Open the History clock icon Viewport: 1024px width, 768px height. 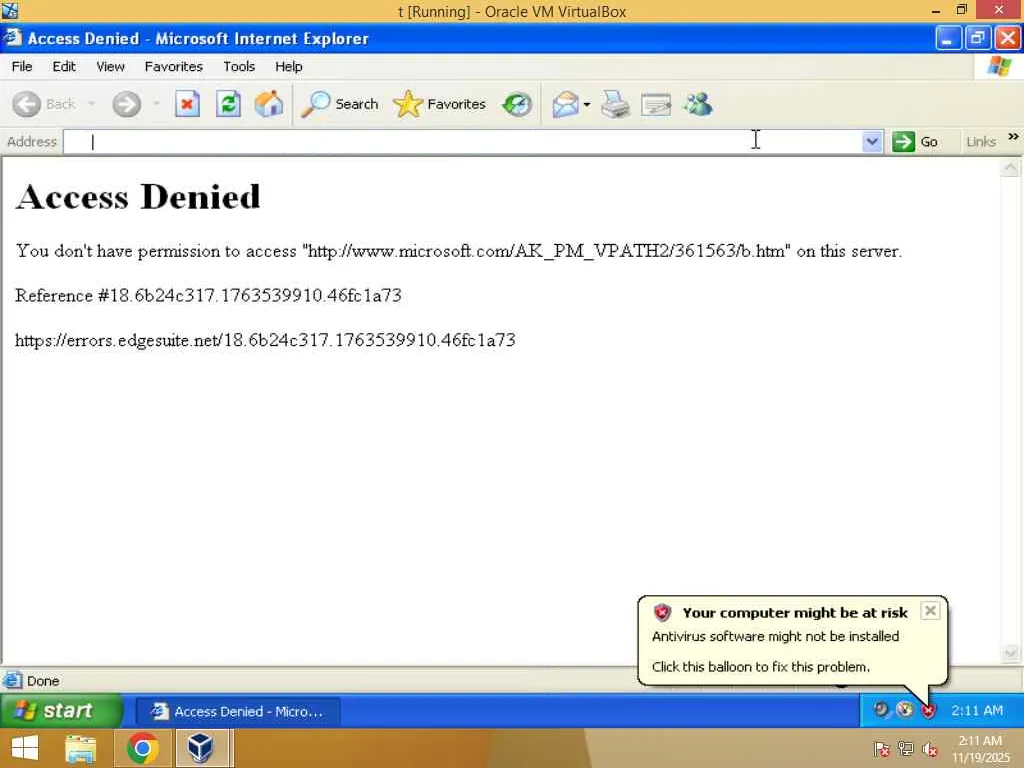(517, 104)
